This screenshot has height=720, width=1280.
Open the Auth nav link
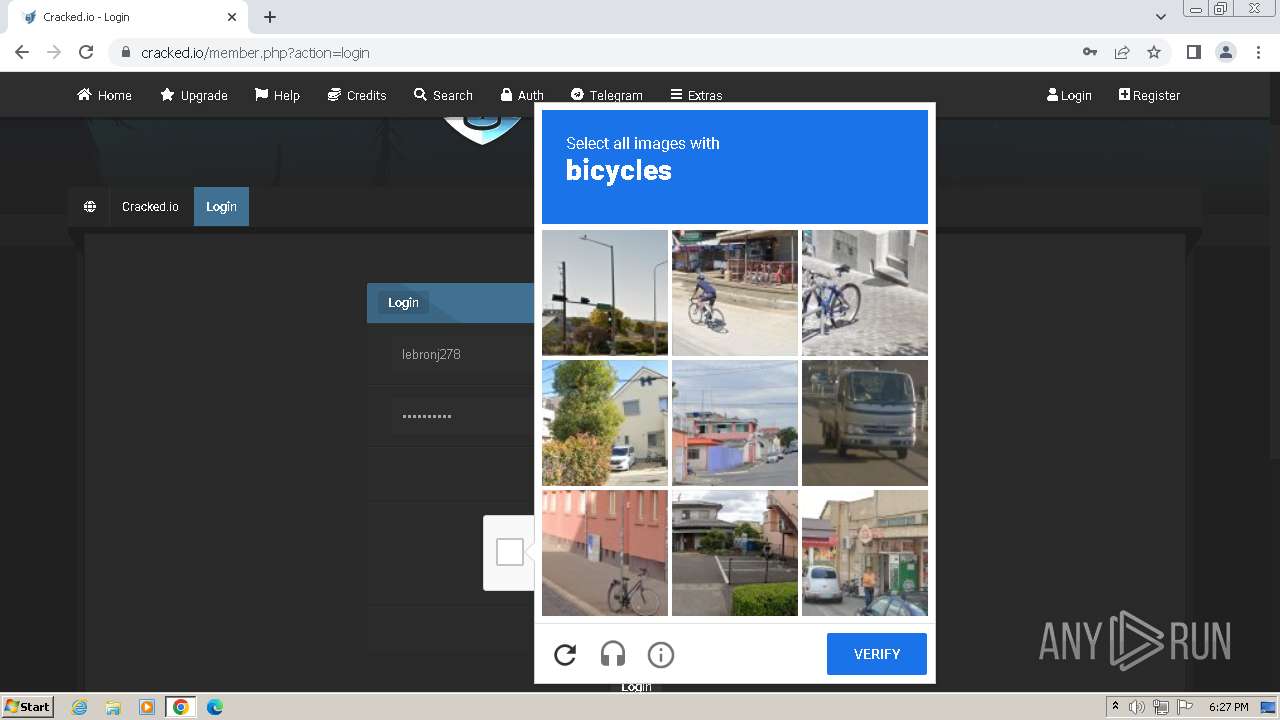click(x=522, y=95)
